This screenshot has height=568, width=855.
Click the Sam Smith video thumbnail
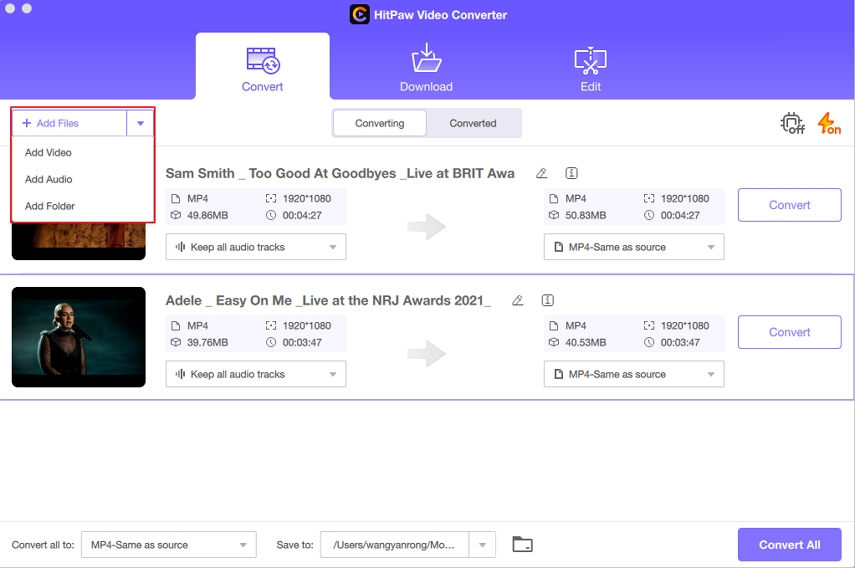(79, 241)
